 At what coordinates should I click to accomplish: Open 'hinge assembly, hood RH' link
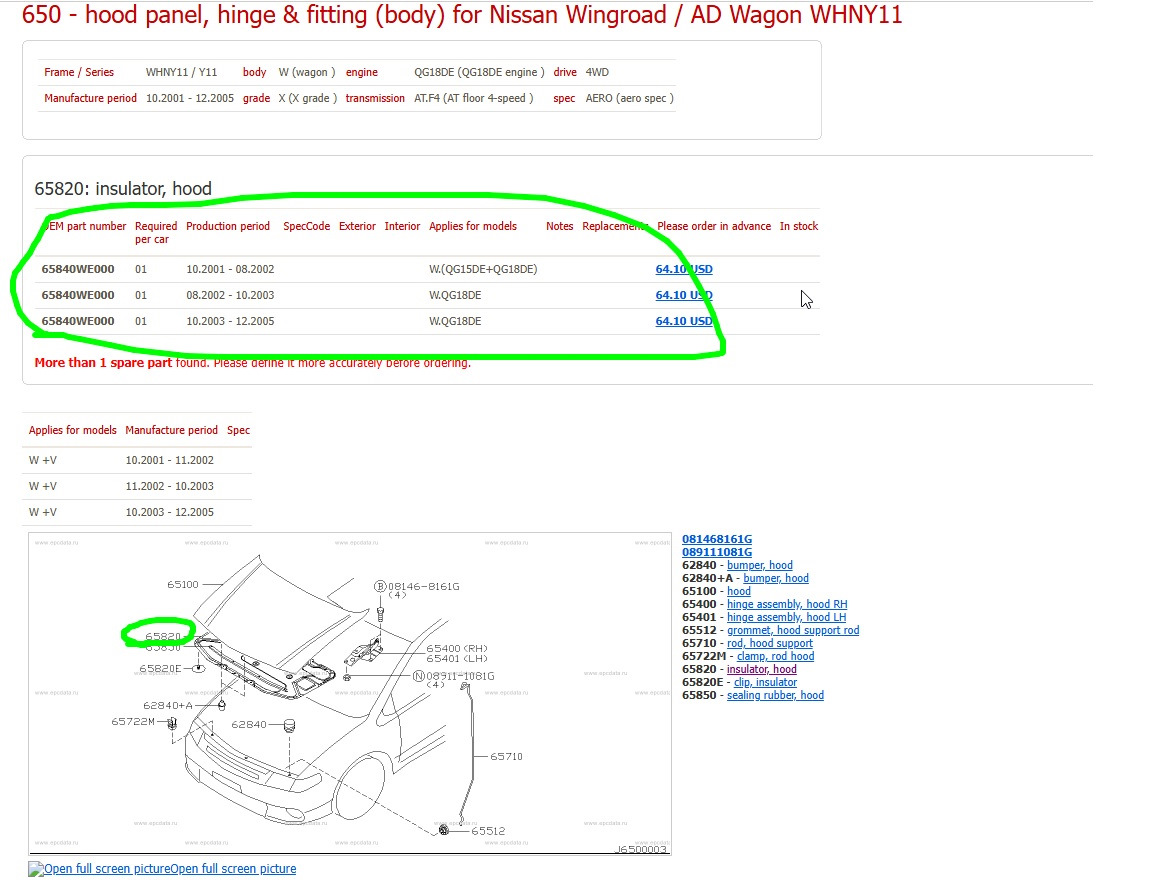(x=787, y=604)
